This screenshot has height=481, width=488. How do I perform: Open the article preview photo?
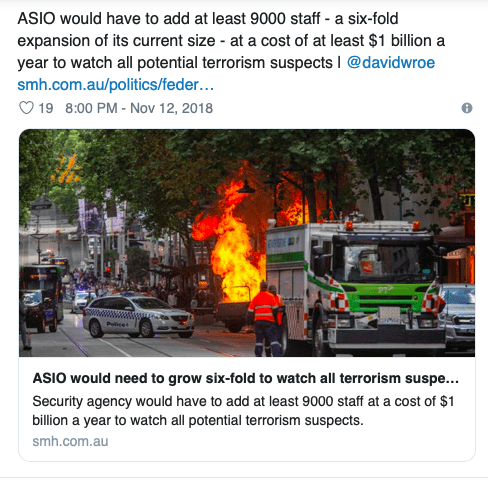[x=247, y=243]
